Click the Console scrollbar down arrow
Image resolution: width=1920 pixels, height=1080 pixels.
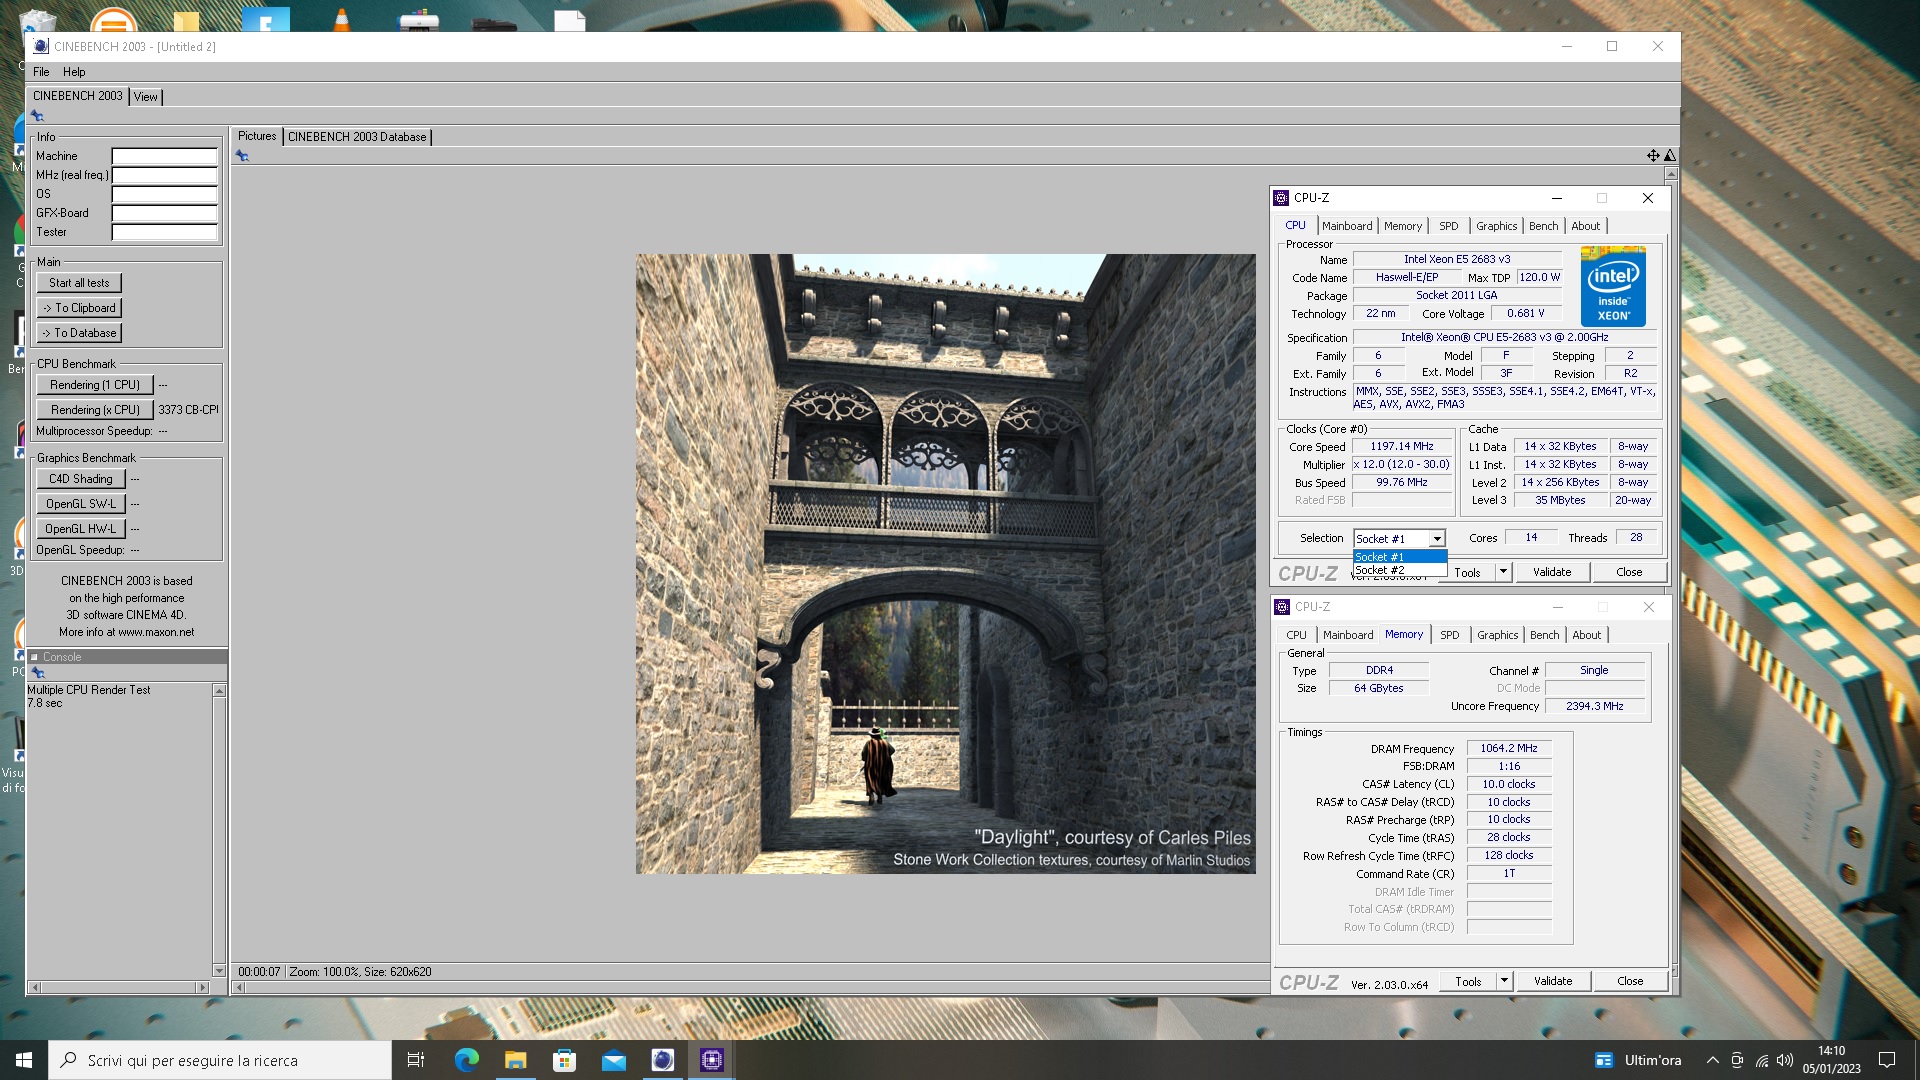tap(219, 971)
